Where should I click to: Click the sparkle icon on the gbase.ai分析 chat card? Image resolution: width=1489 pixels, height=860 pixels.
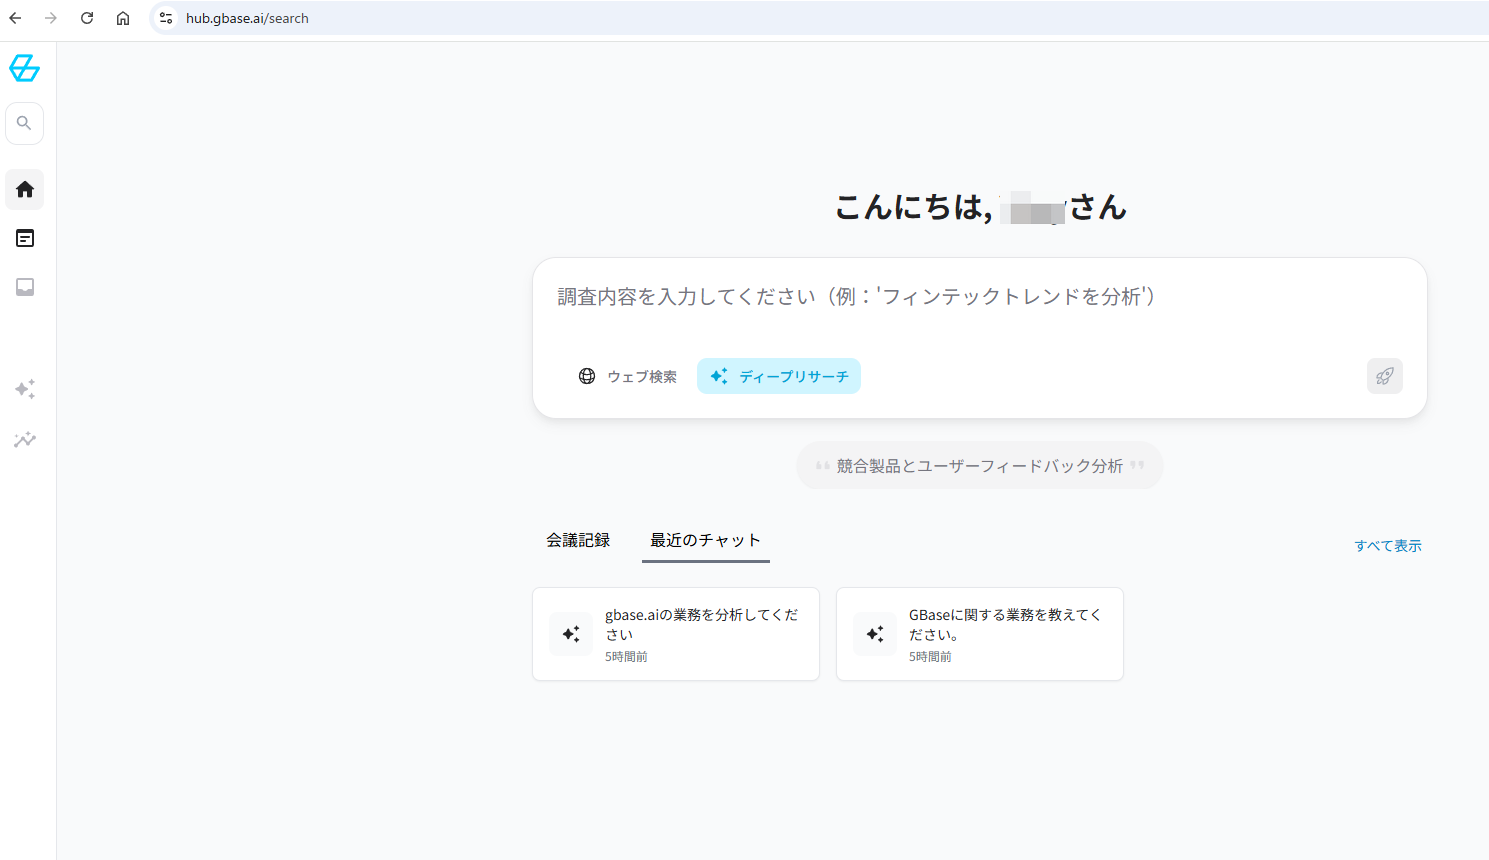pos(570,633)
